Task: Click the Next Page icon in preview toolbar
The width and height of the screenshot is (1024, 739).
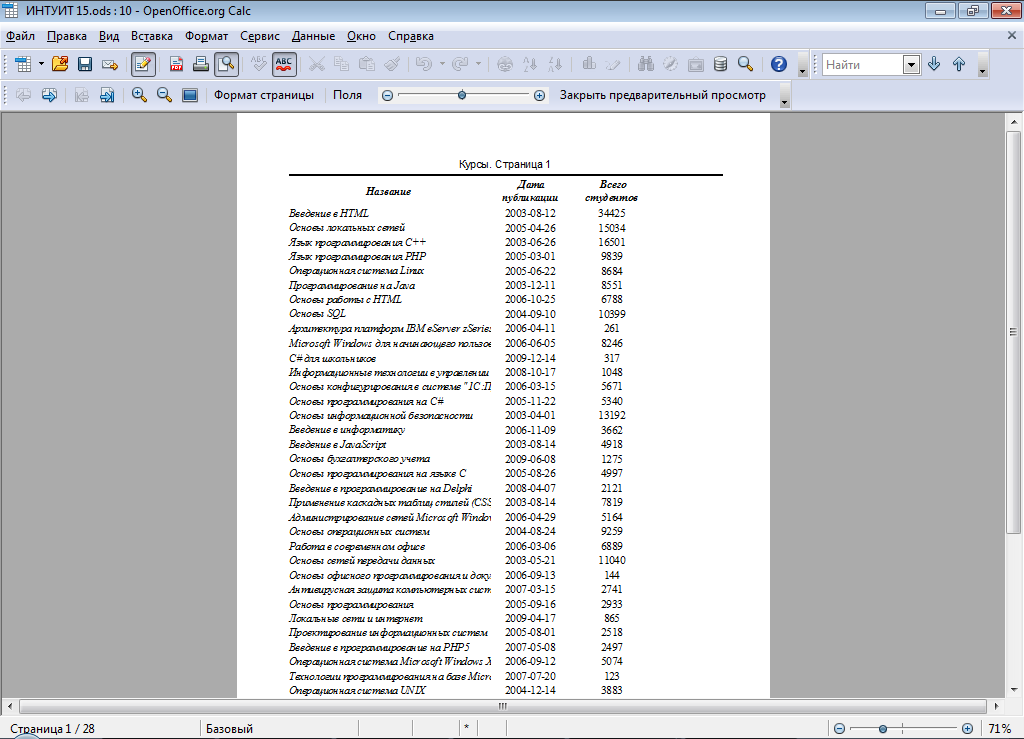Action: click(49, 95)
